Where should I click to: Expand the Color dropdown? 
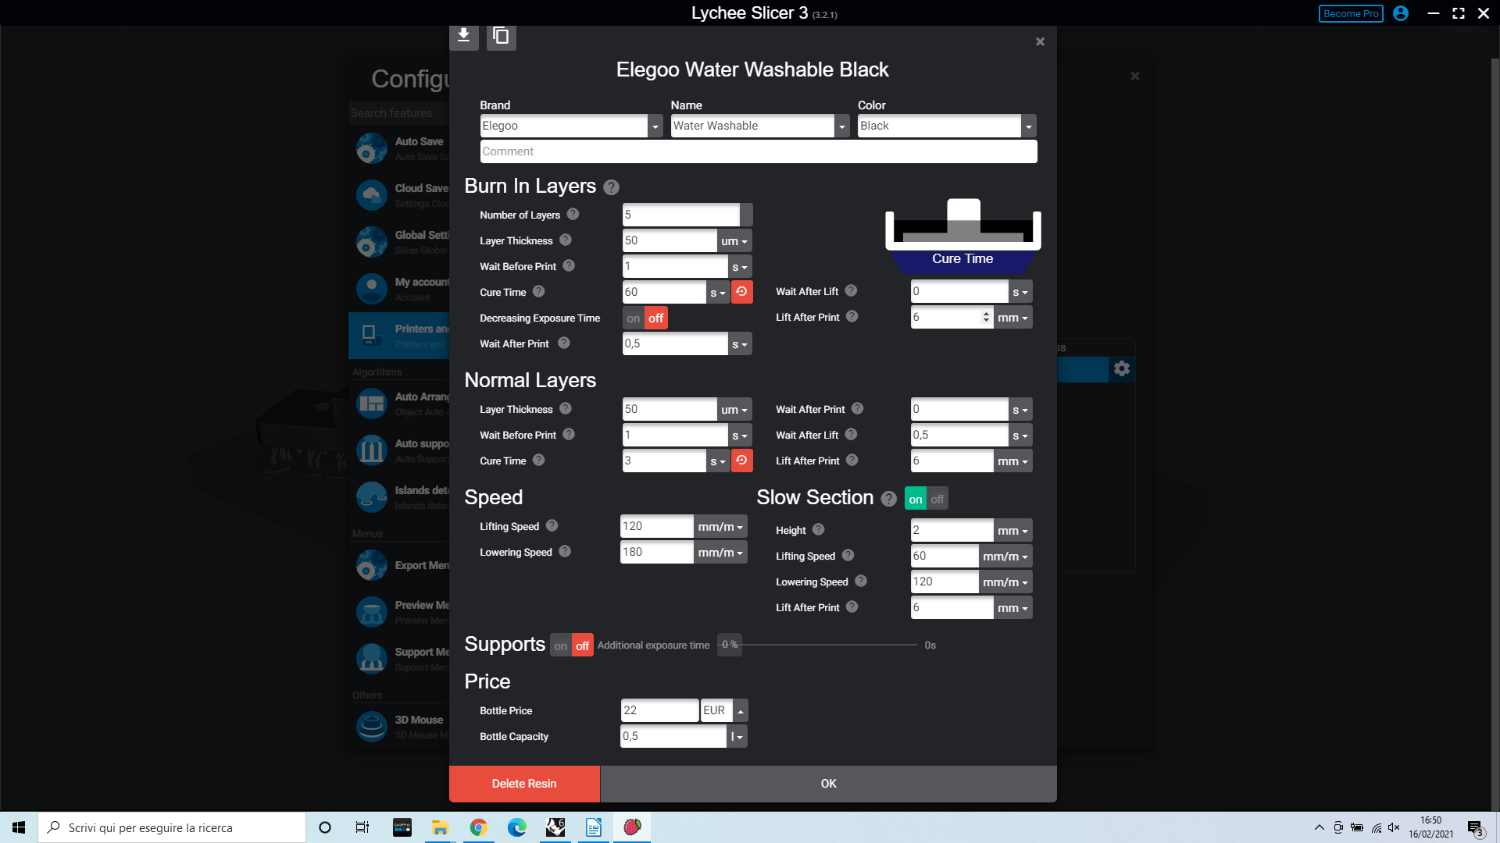click(1028, 126)
